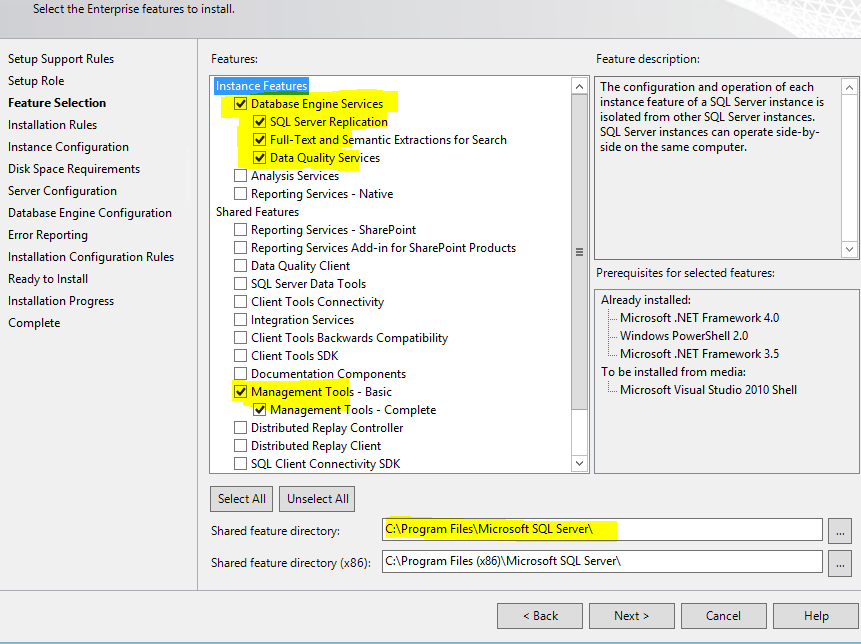Check Data Quality Client option
Image resolution: width=861 pixels, height=644 pixels.
241,266
